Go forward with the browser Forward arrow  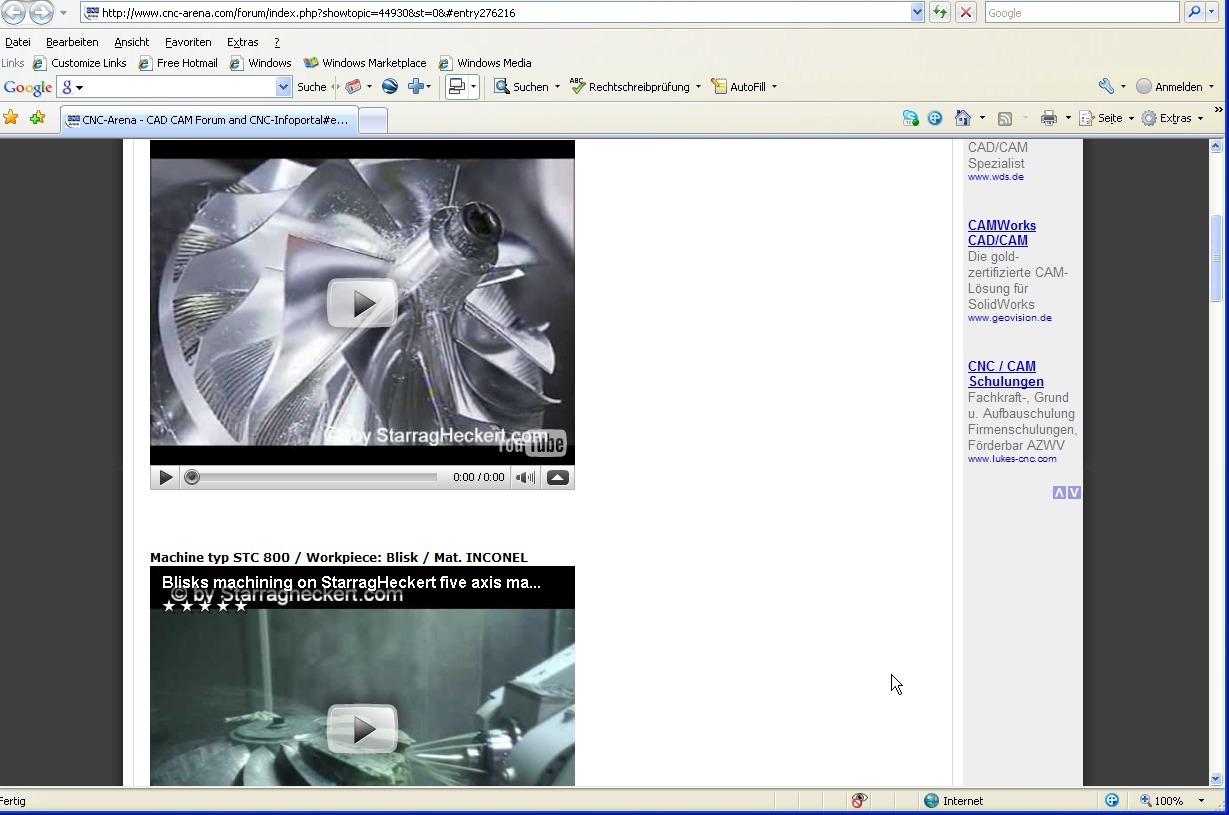(41, 13)
